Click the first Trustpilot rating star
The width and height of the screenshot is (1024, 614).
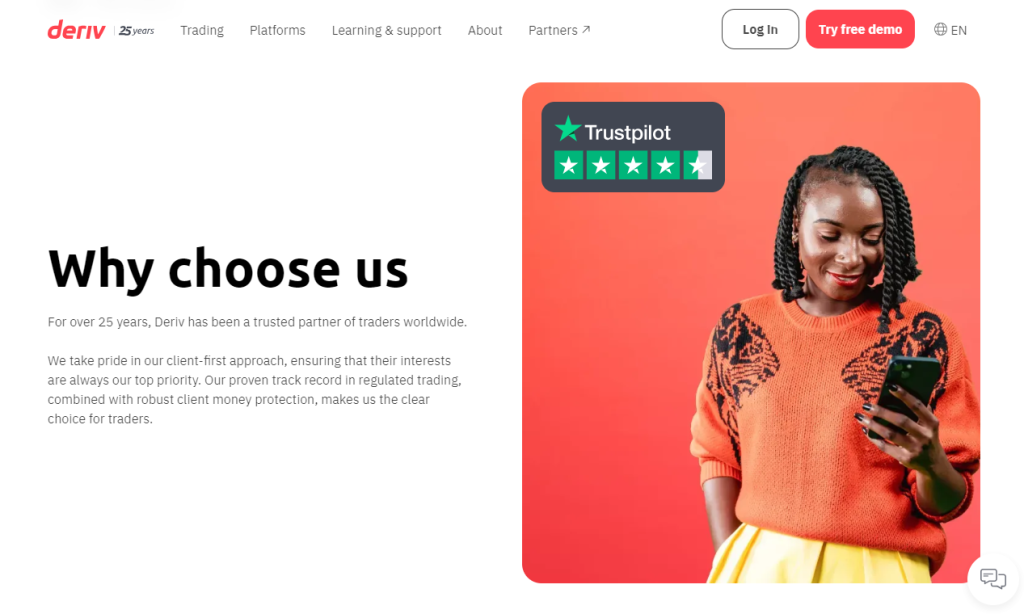(569, 165)
